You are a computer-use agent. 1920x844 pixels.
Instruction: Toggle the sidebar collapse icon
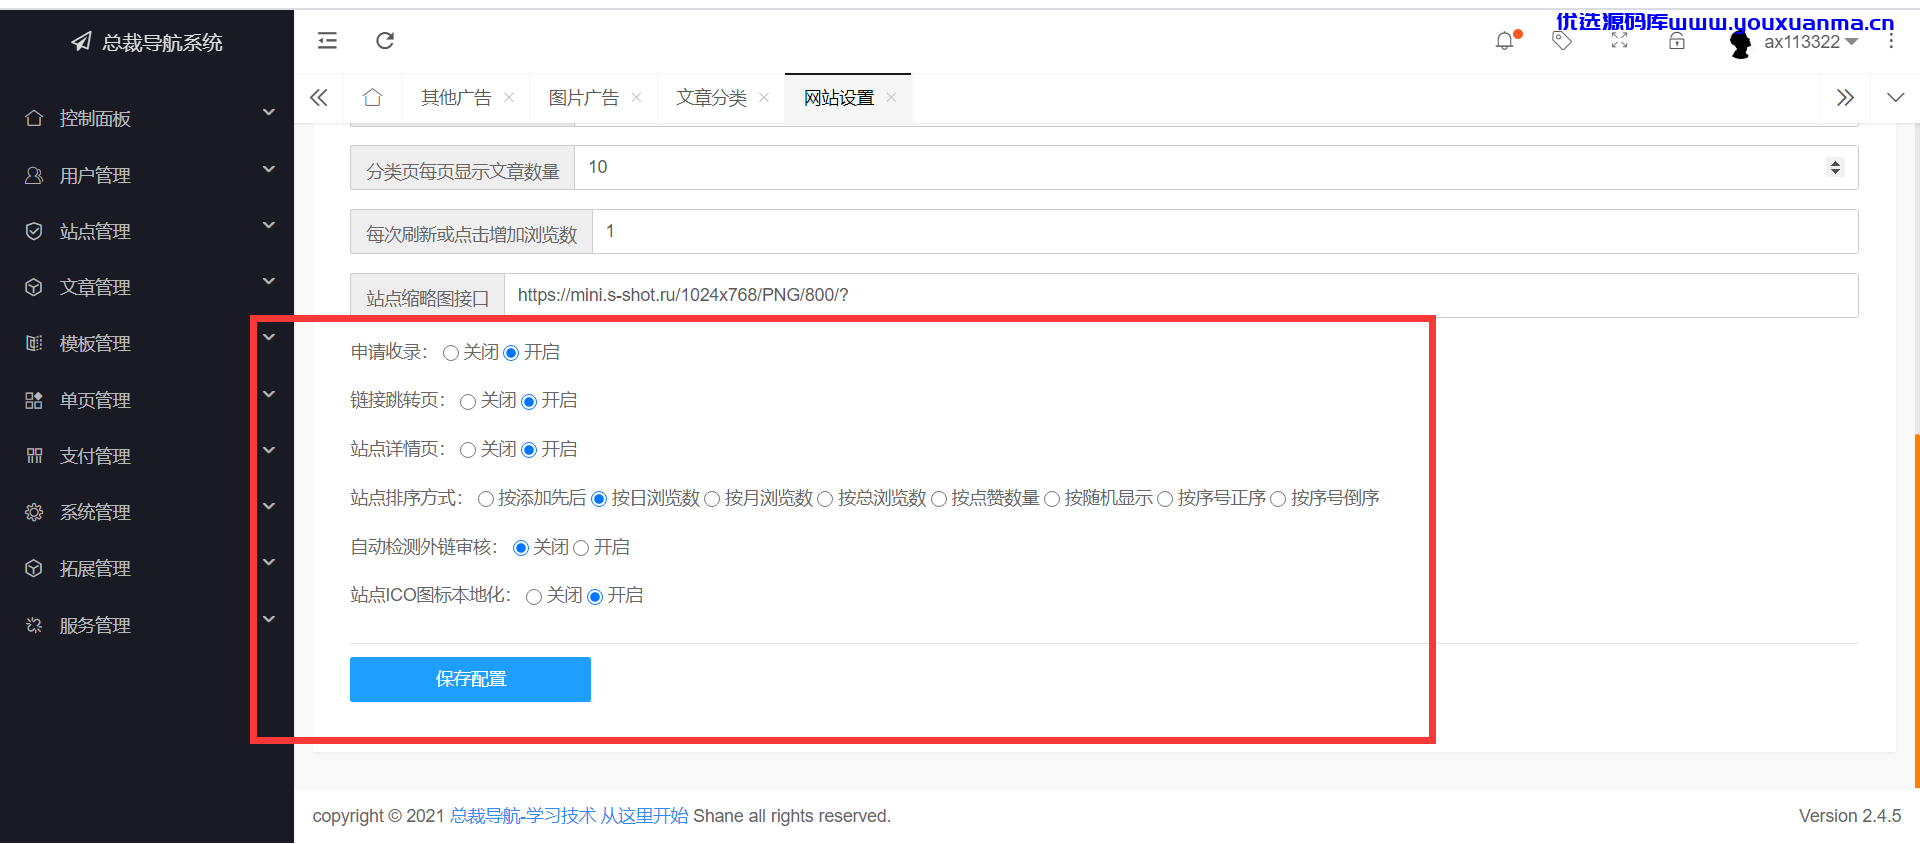coord(327,41)
